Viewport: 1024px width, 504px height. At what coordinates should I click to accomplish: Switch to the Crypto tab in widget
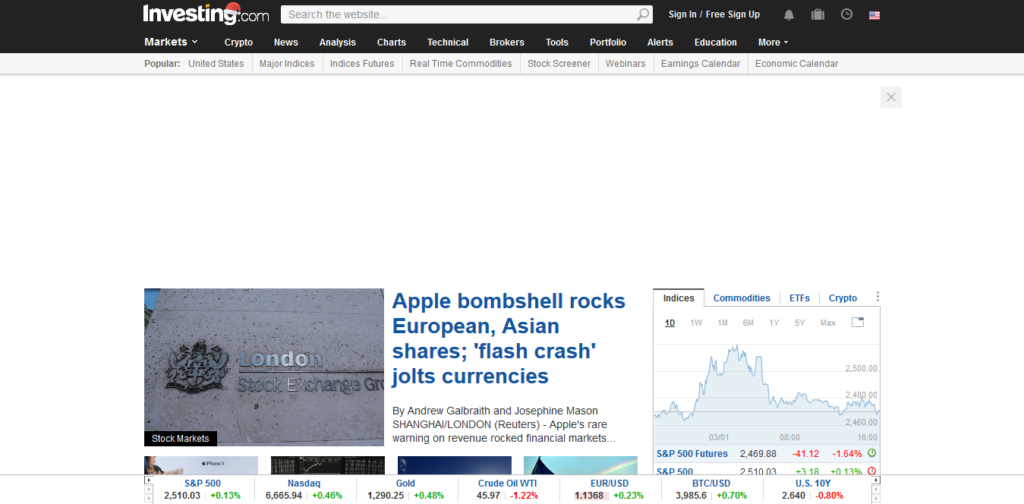pos(843,298)
